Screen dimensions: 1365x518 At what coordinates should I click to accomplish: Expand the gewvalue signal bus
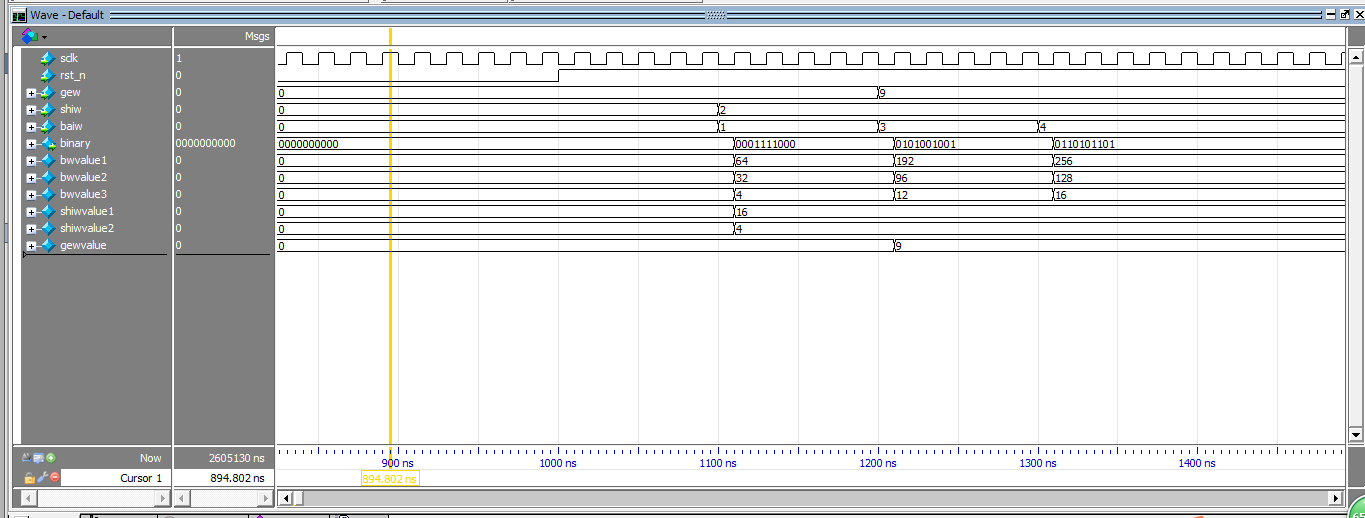pyautogui.click(x=31, y=246)
